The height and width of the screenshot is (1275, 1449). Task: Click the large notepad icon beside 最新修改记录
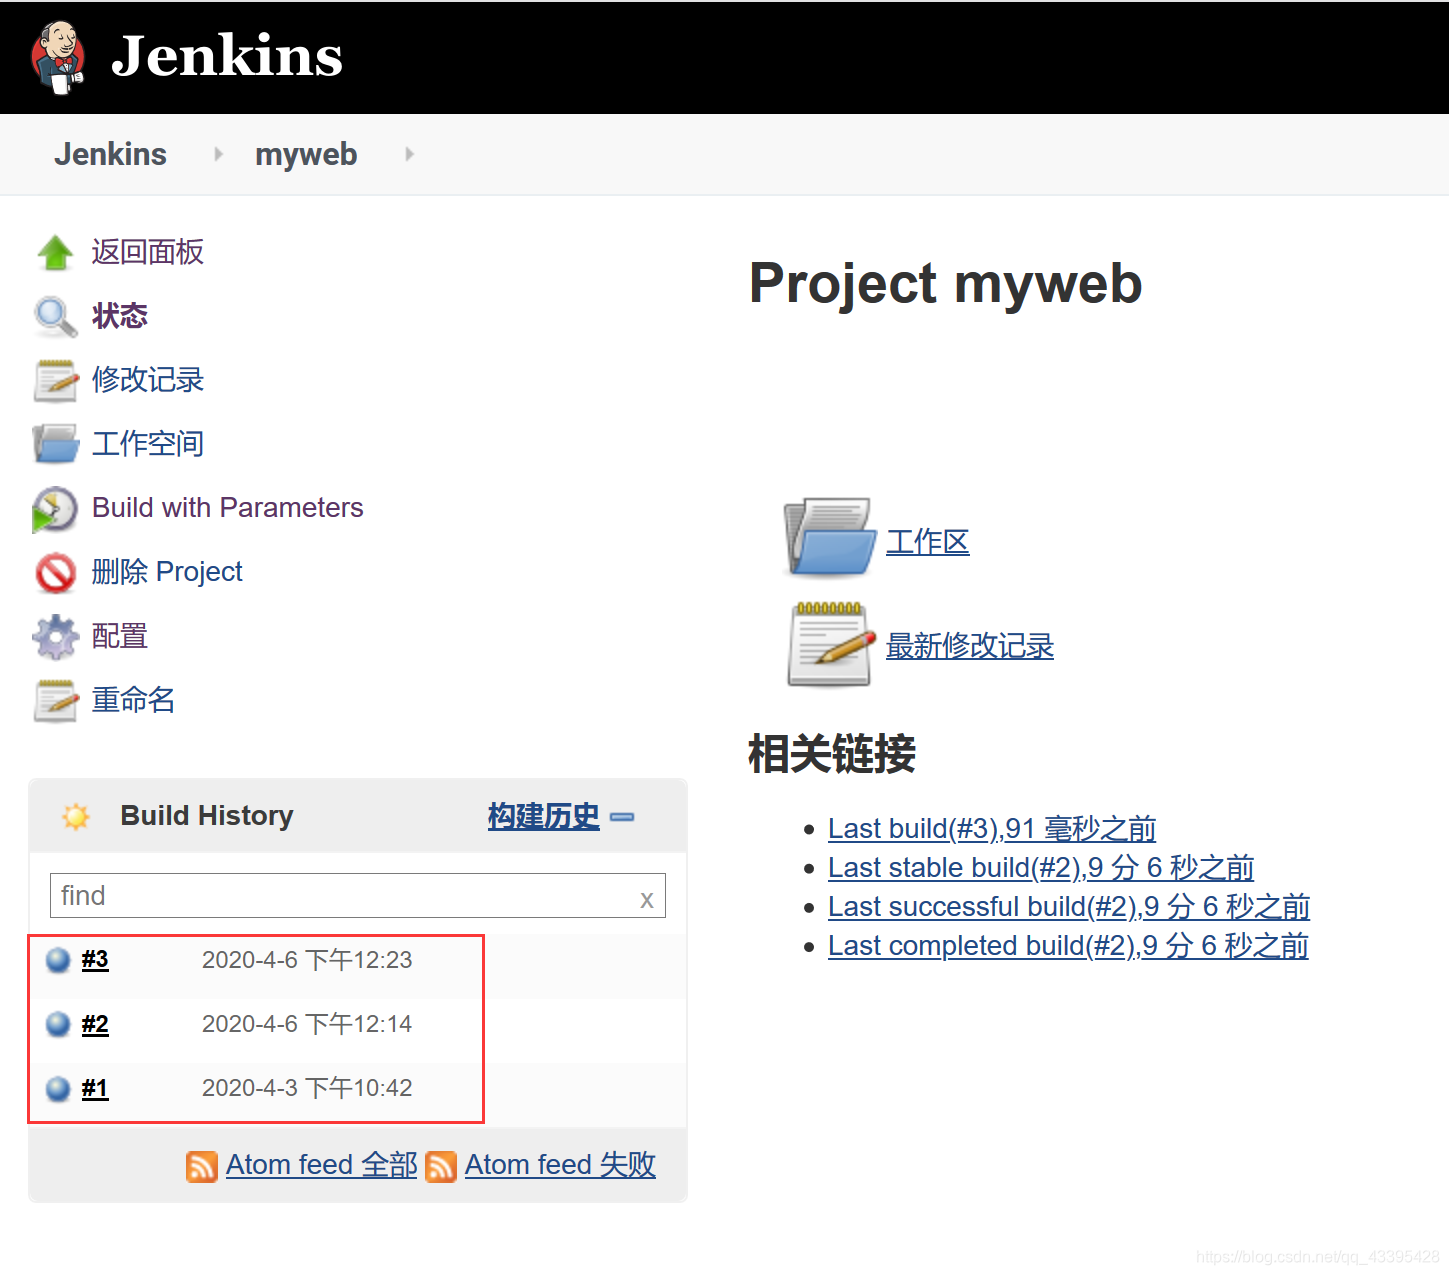830,644
